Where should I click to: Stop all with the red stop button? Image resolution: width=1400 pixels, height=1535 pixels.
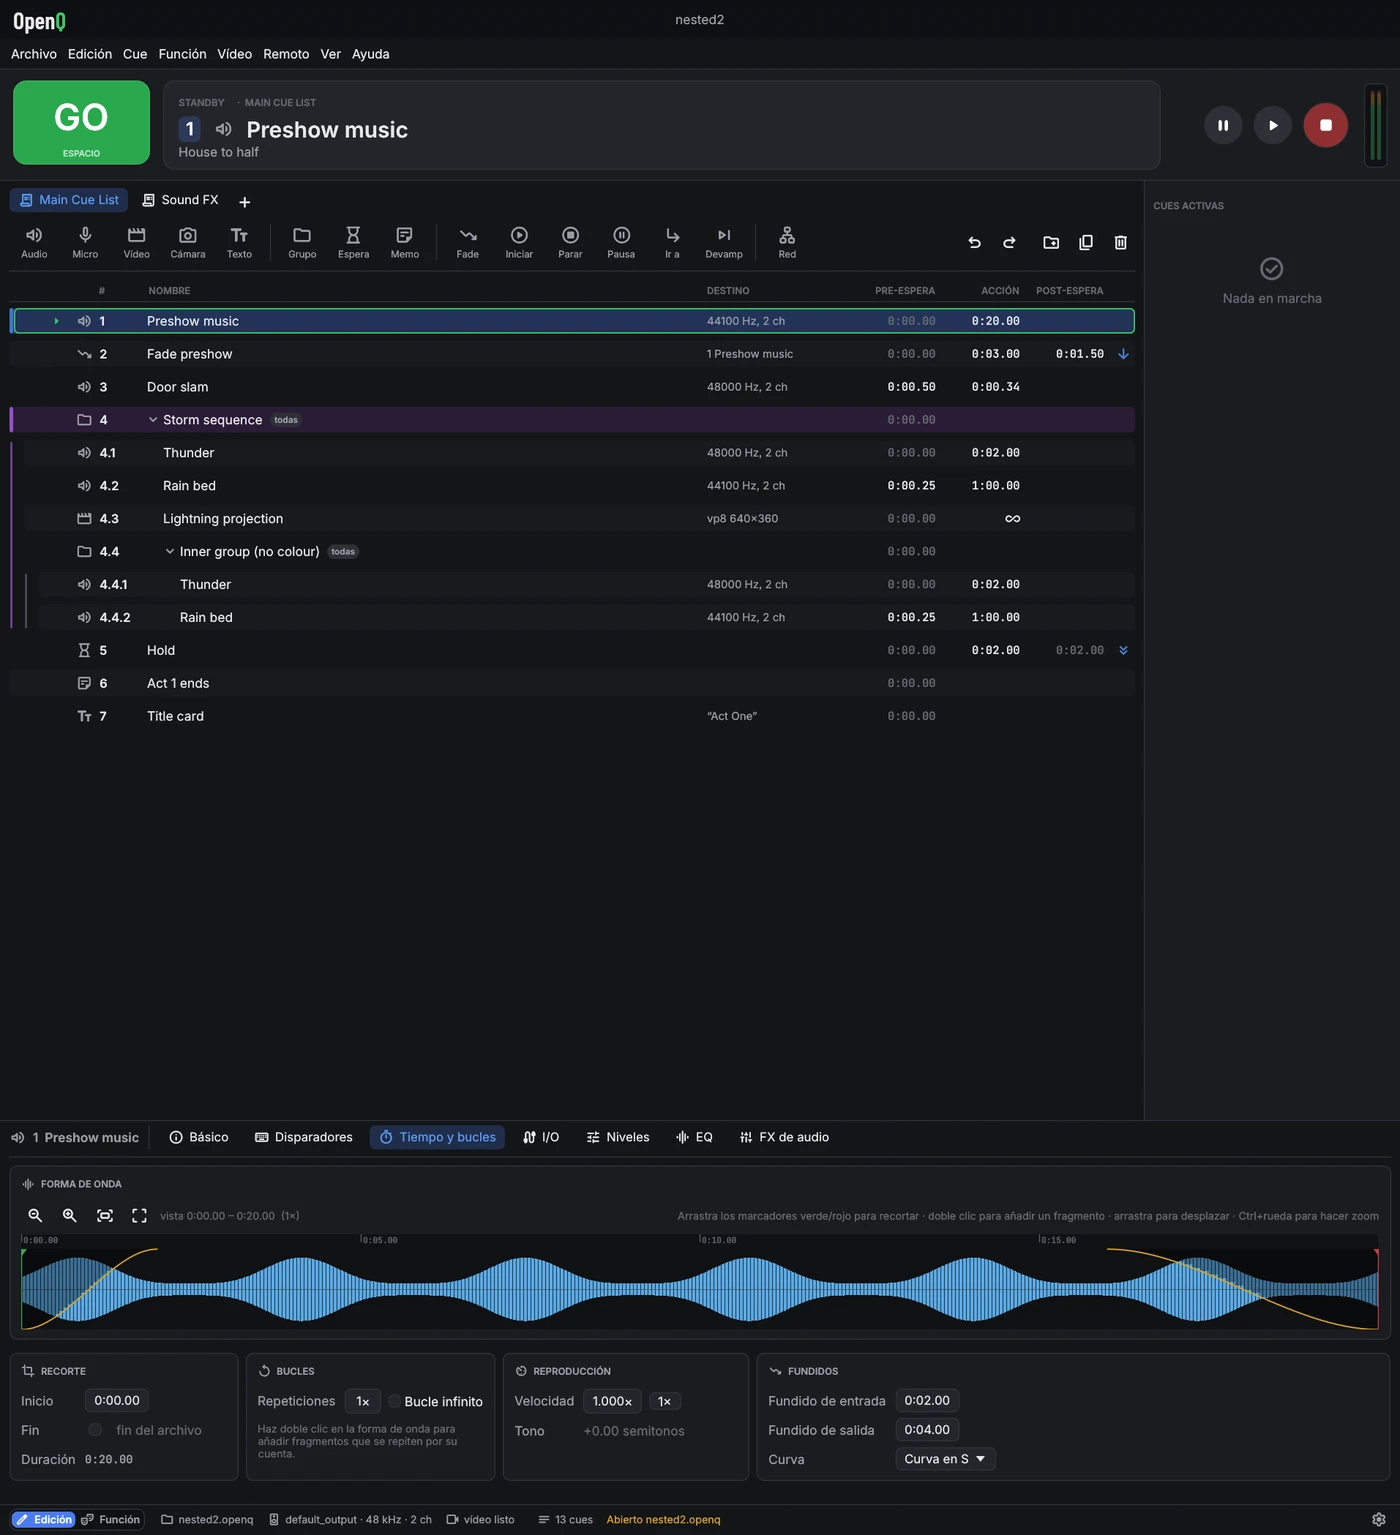(1326, 125)
